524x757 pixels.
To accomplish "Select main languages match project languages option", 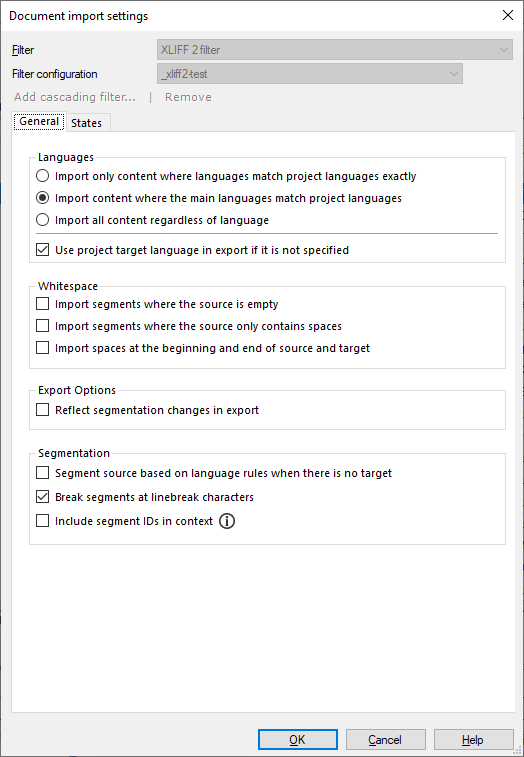I will [x=42, y=198].
